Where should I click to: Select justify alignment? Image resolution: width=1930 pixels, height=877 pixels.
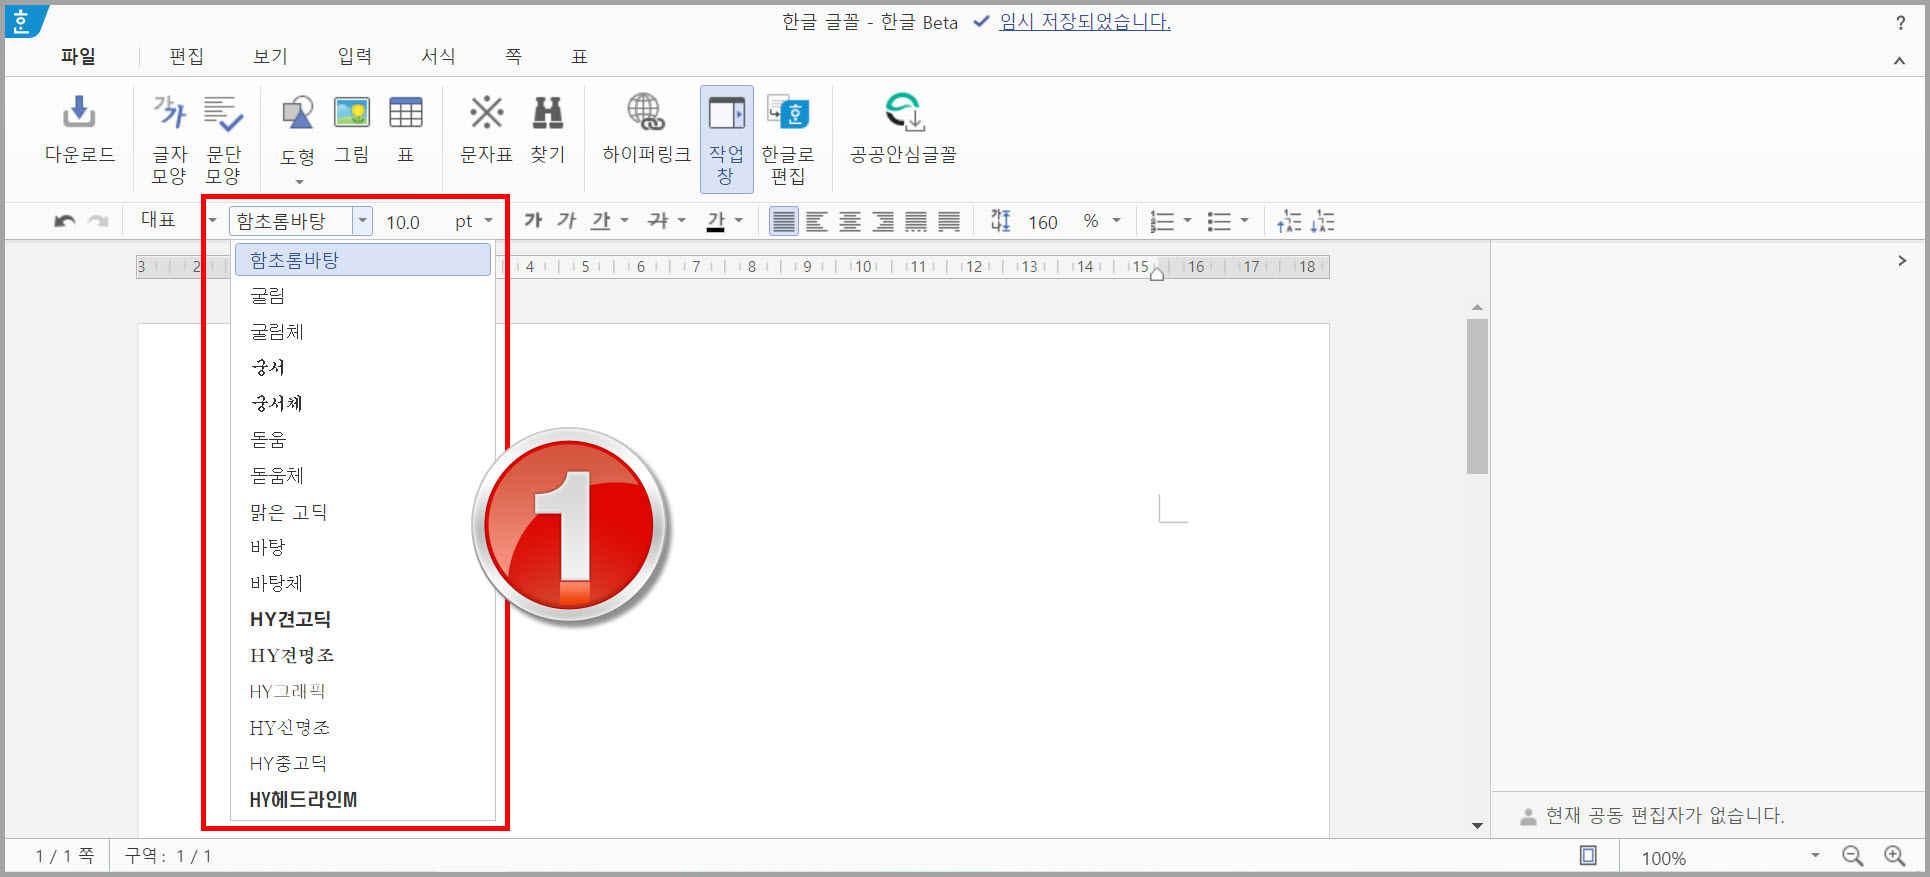[784, 221]
